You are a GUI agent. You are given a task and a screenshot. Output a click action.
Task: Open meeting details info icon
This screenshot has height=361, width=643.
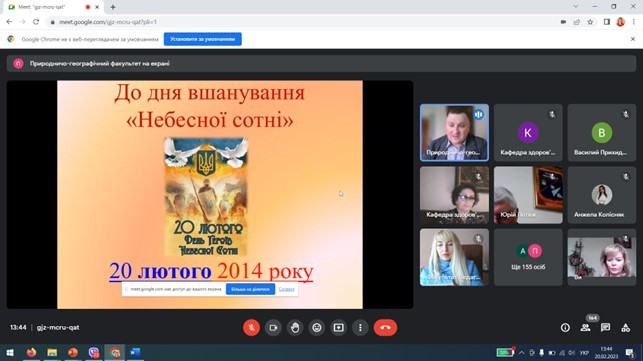coord(565,327)
